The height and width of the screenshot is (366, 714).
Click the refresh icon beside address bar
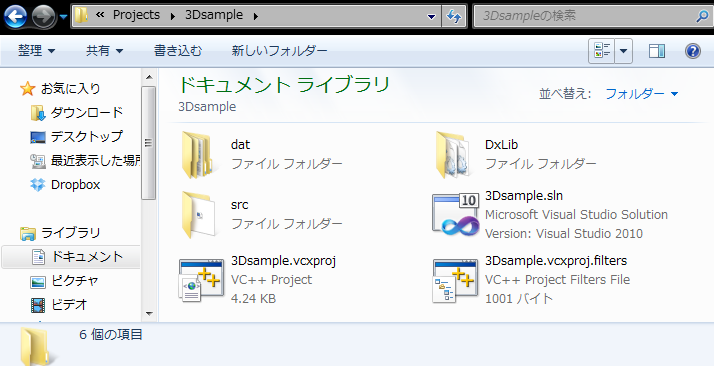coord(454,17)
